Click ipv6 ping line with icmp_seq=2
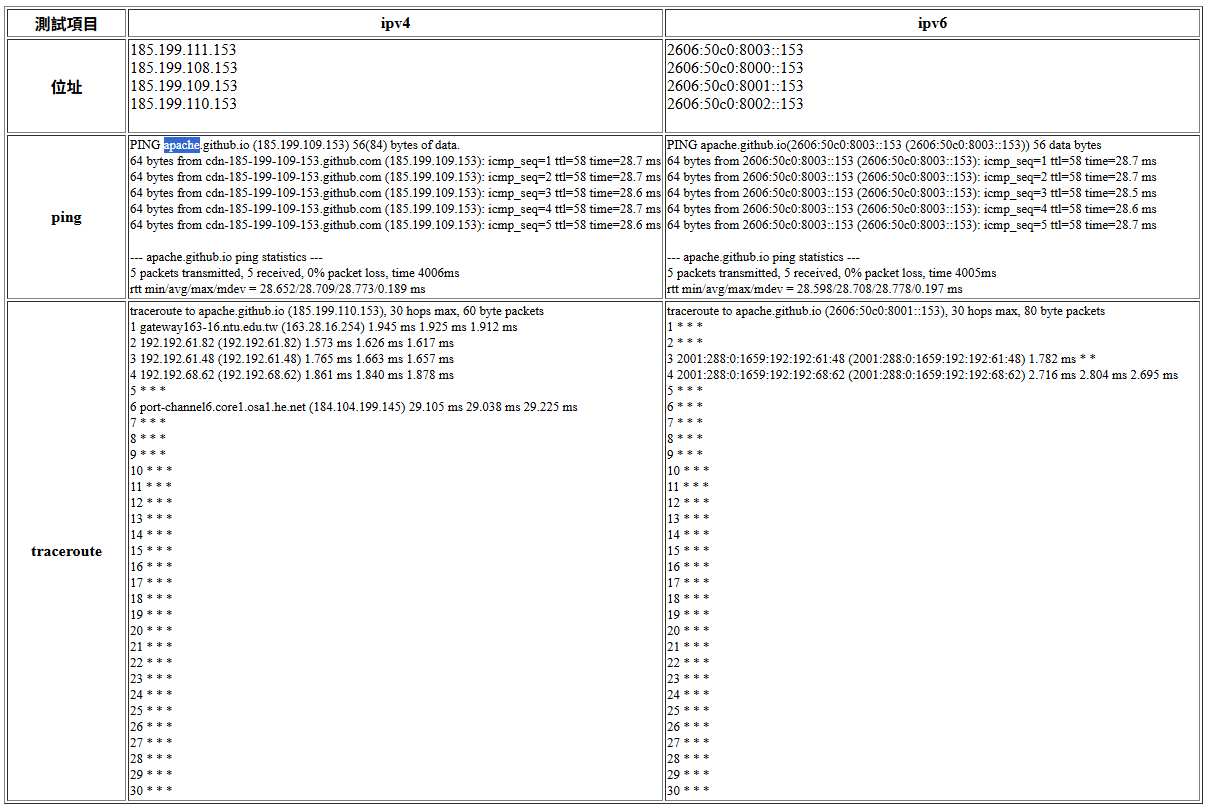This screenshot has width=1208, height=808. click(x=912, y=177)
